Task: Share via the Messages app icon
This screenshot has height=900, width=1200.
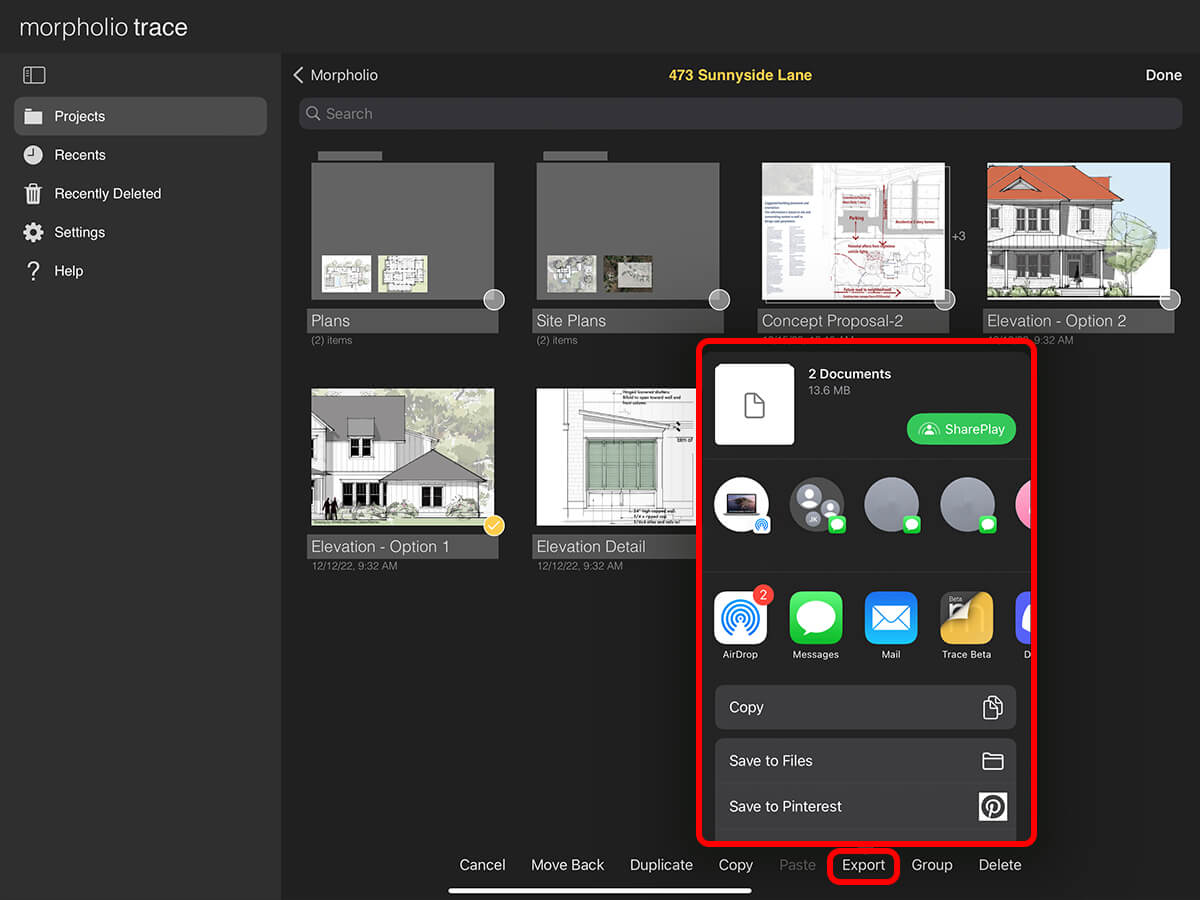Action: pyautogui.click(x=815, y=618)
